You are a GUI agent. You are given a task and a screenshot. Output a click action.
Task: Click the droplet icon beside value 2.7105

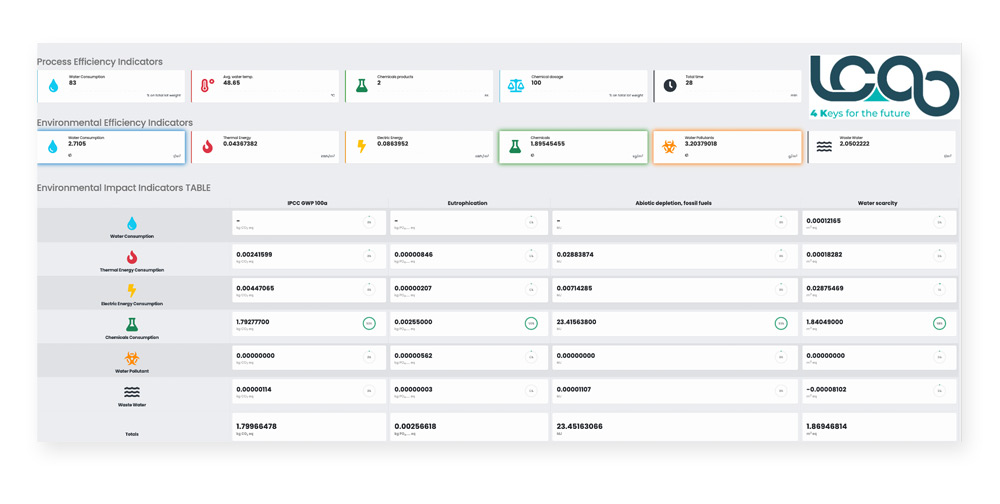tap(53, 147)
